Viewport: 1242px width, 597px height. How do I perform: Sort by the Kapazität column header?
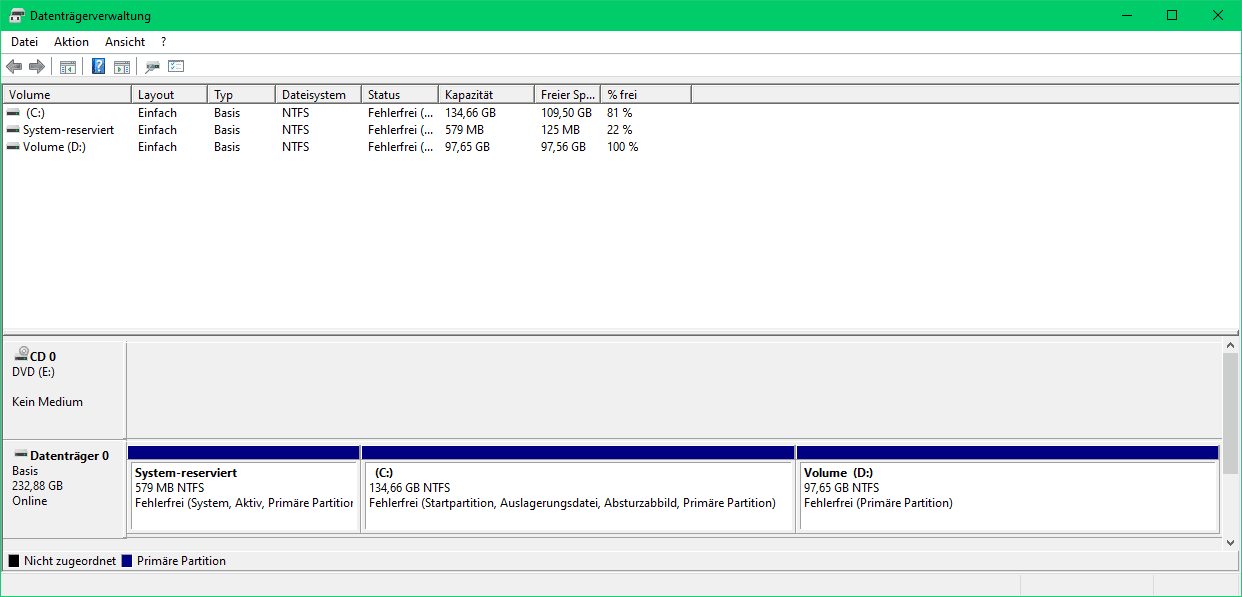pyautogui.click(x=486, y=95)
